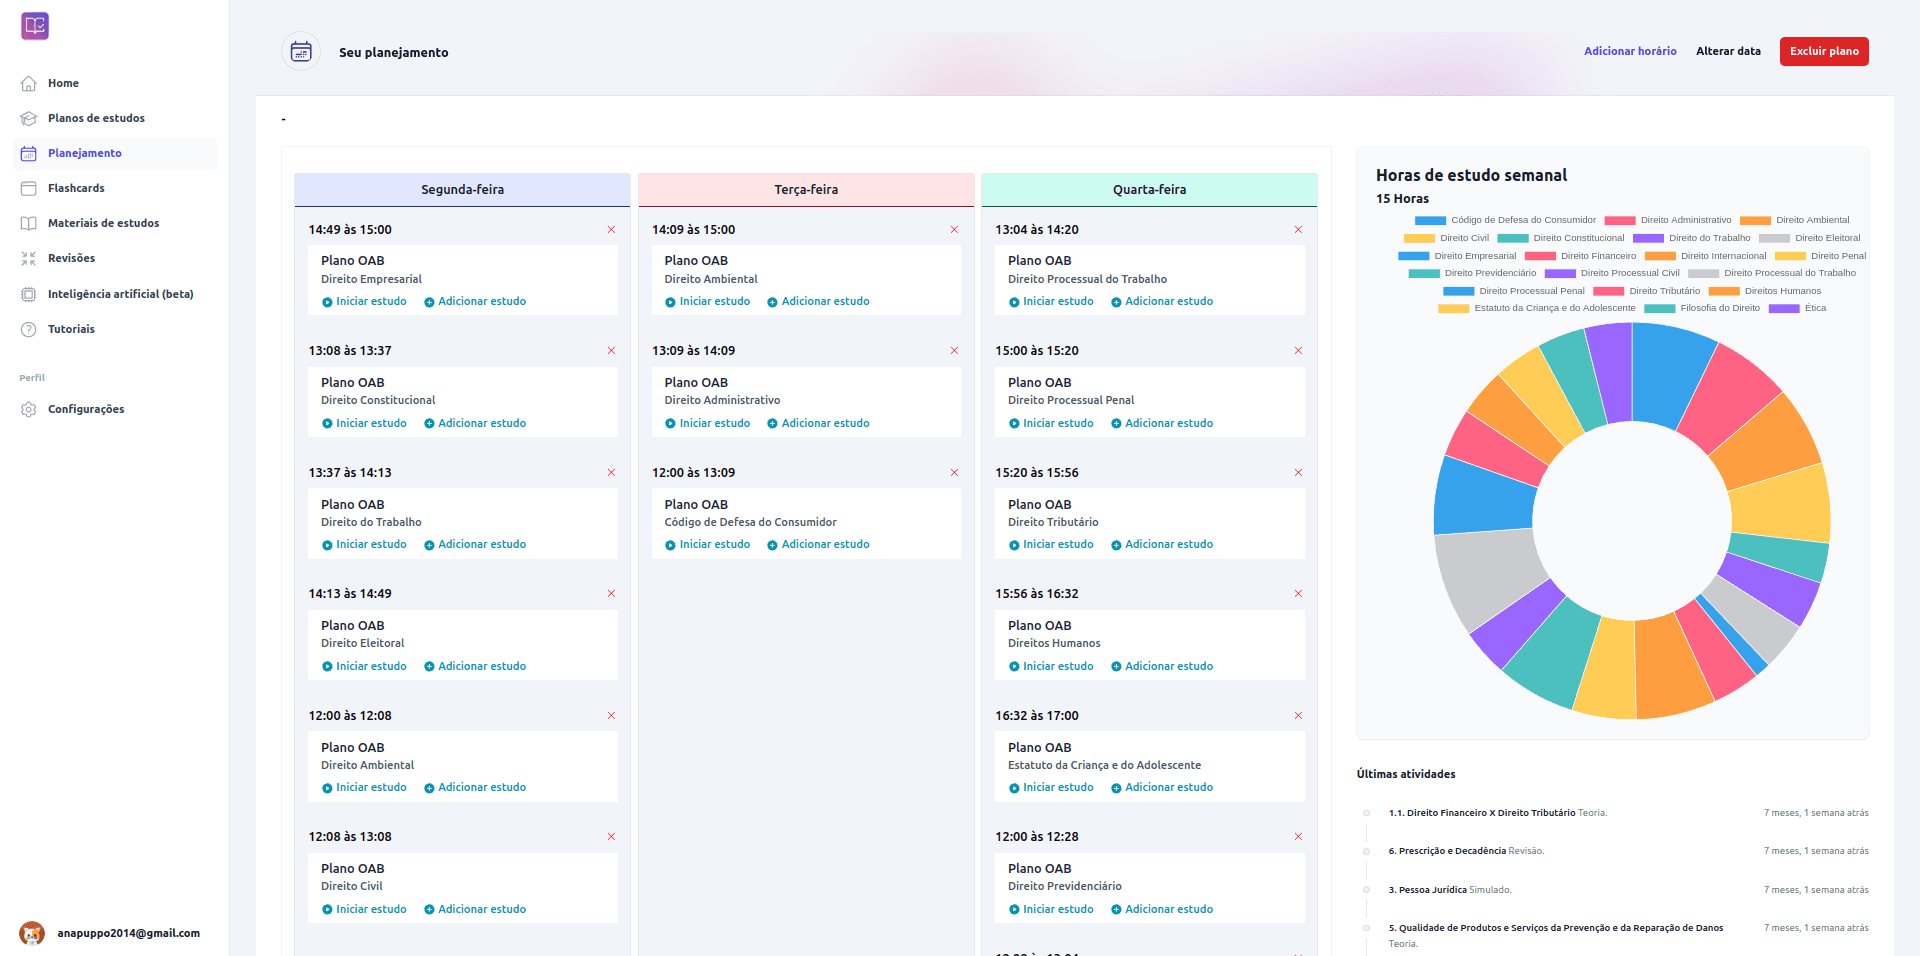Start studying Direito Empresarial via Iniciar estudo
1920x956 pixels.
point(364,301)
